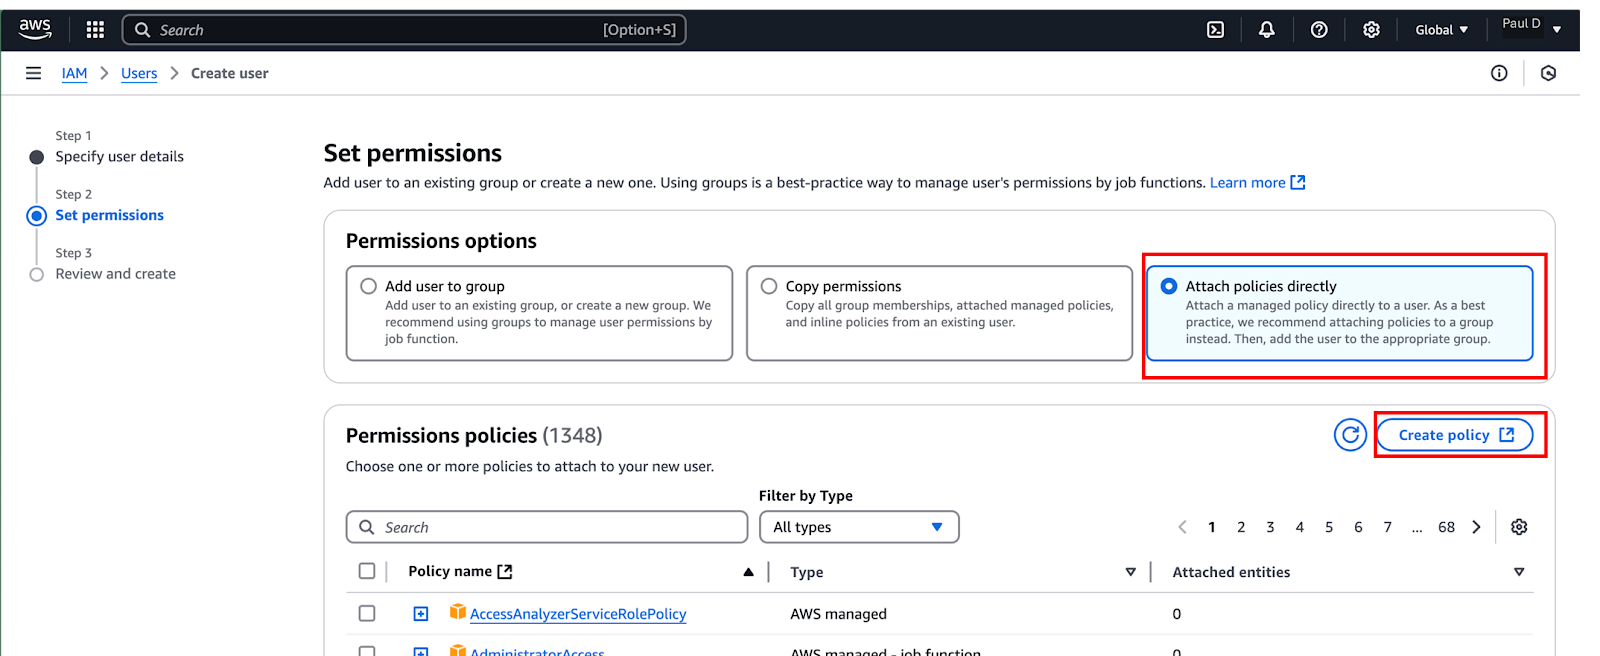Screen dimensions: 1600x656
Task: Click the Attached entities column header
Action: 1231,572
